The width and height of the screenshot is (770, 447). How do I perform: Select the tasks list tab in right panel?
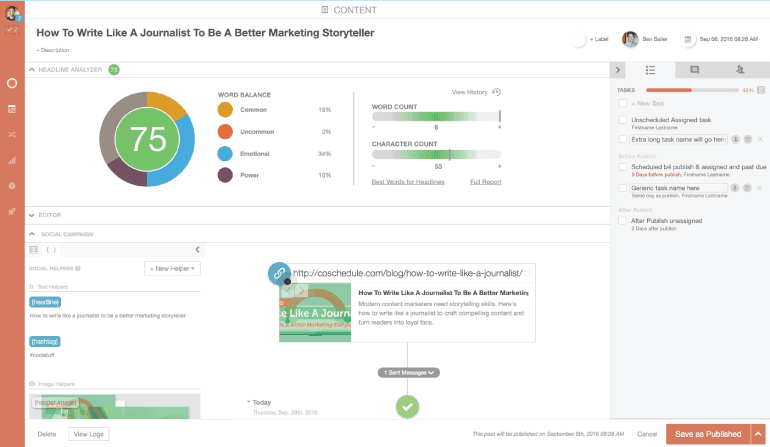coord(650,69)
